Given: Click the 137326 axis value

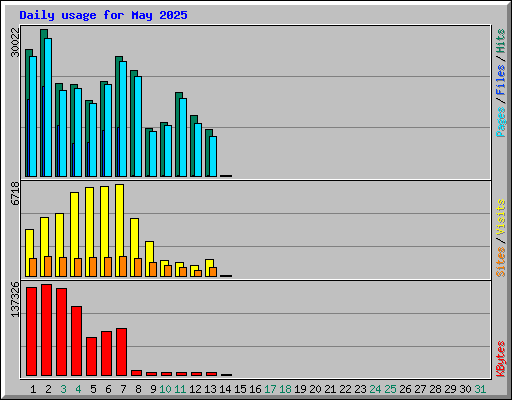Looking at the screenshot, I should [15, 299].
